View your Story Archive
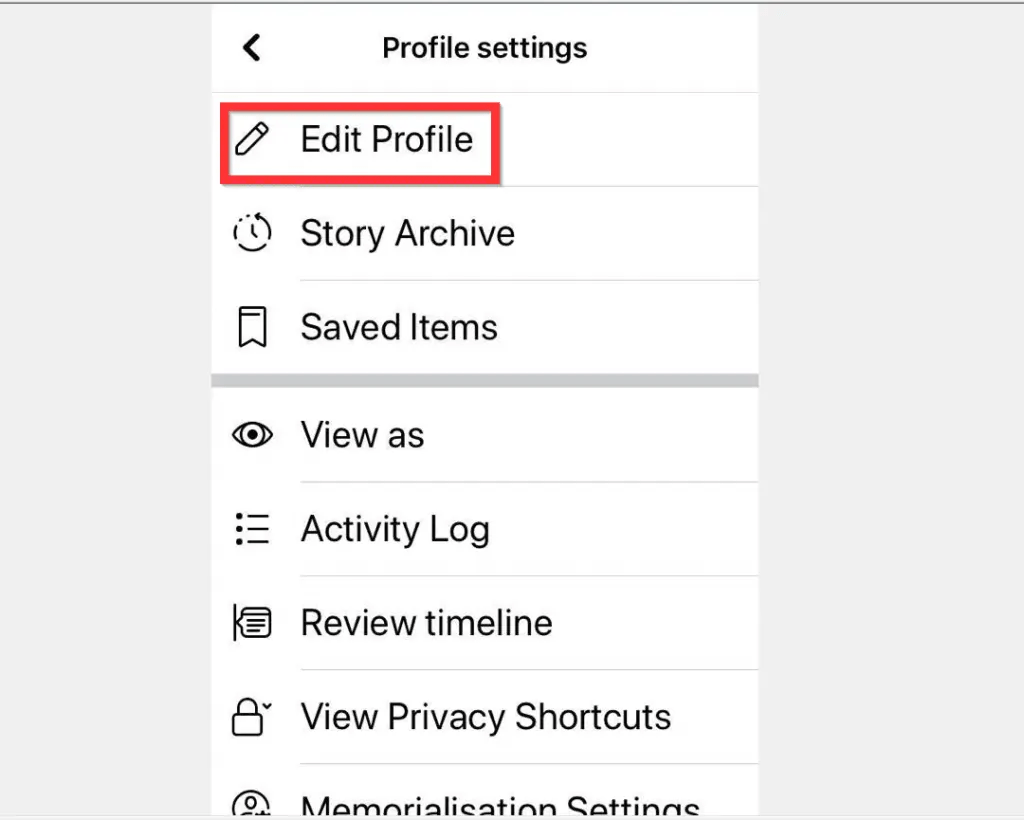Screen dimensions: 1024x820 coord(407,233)
